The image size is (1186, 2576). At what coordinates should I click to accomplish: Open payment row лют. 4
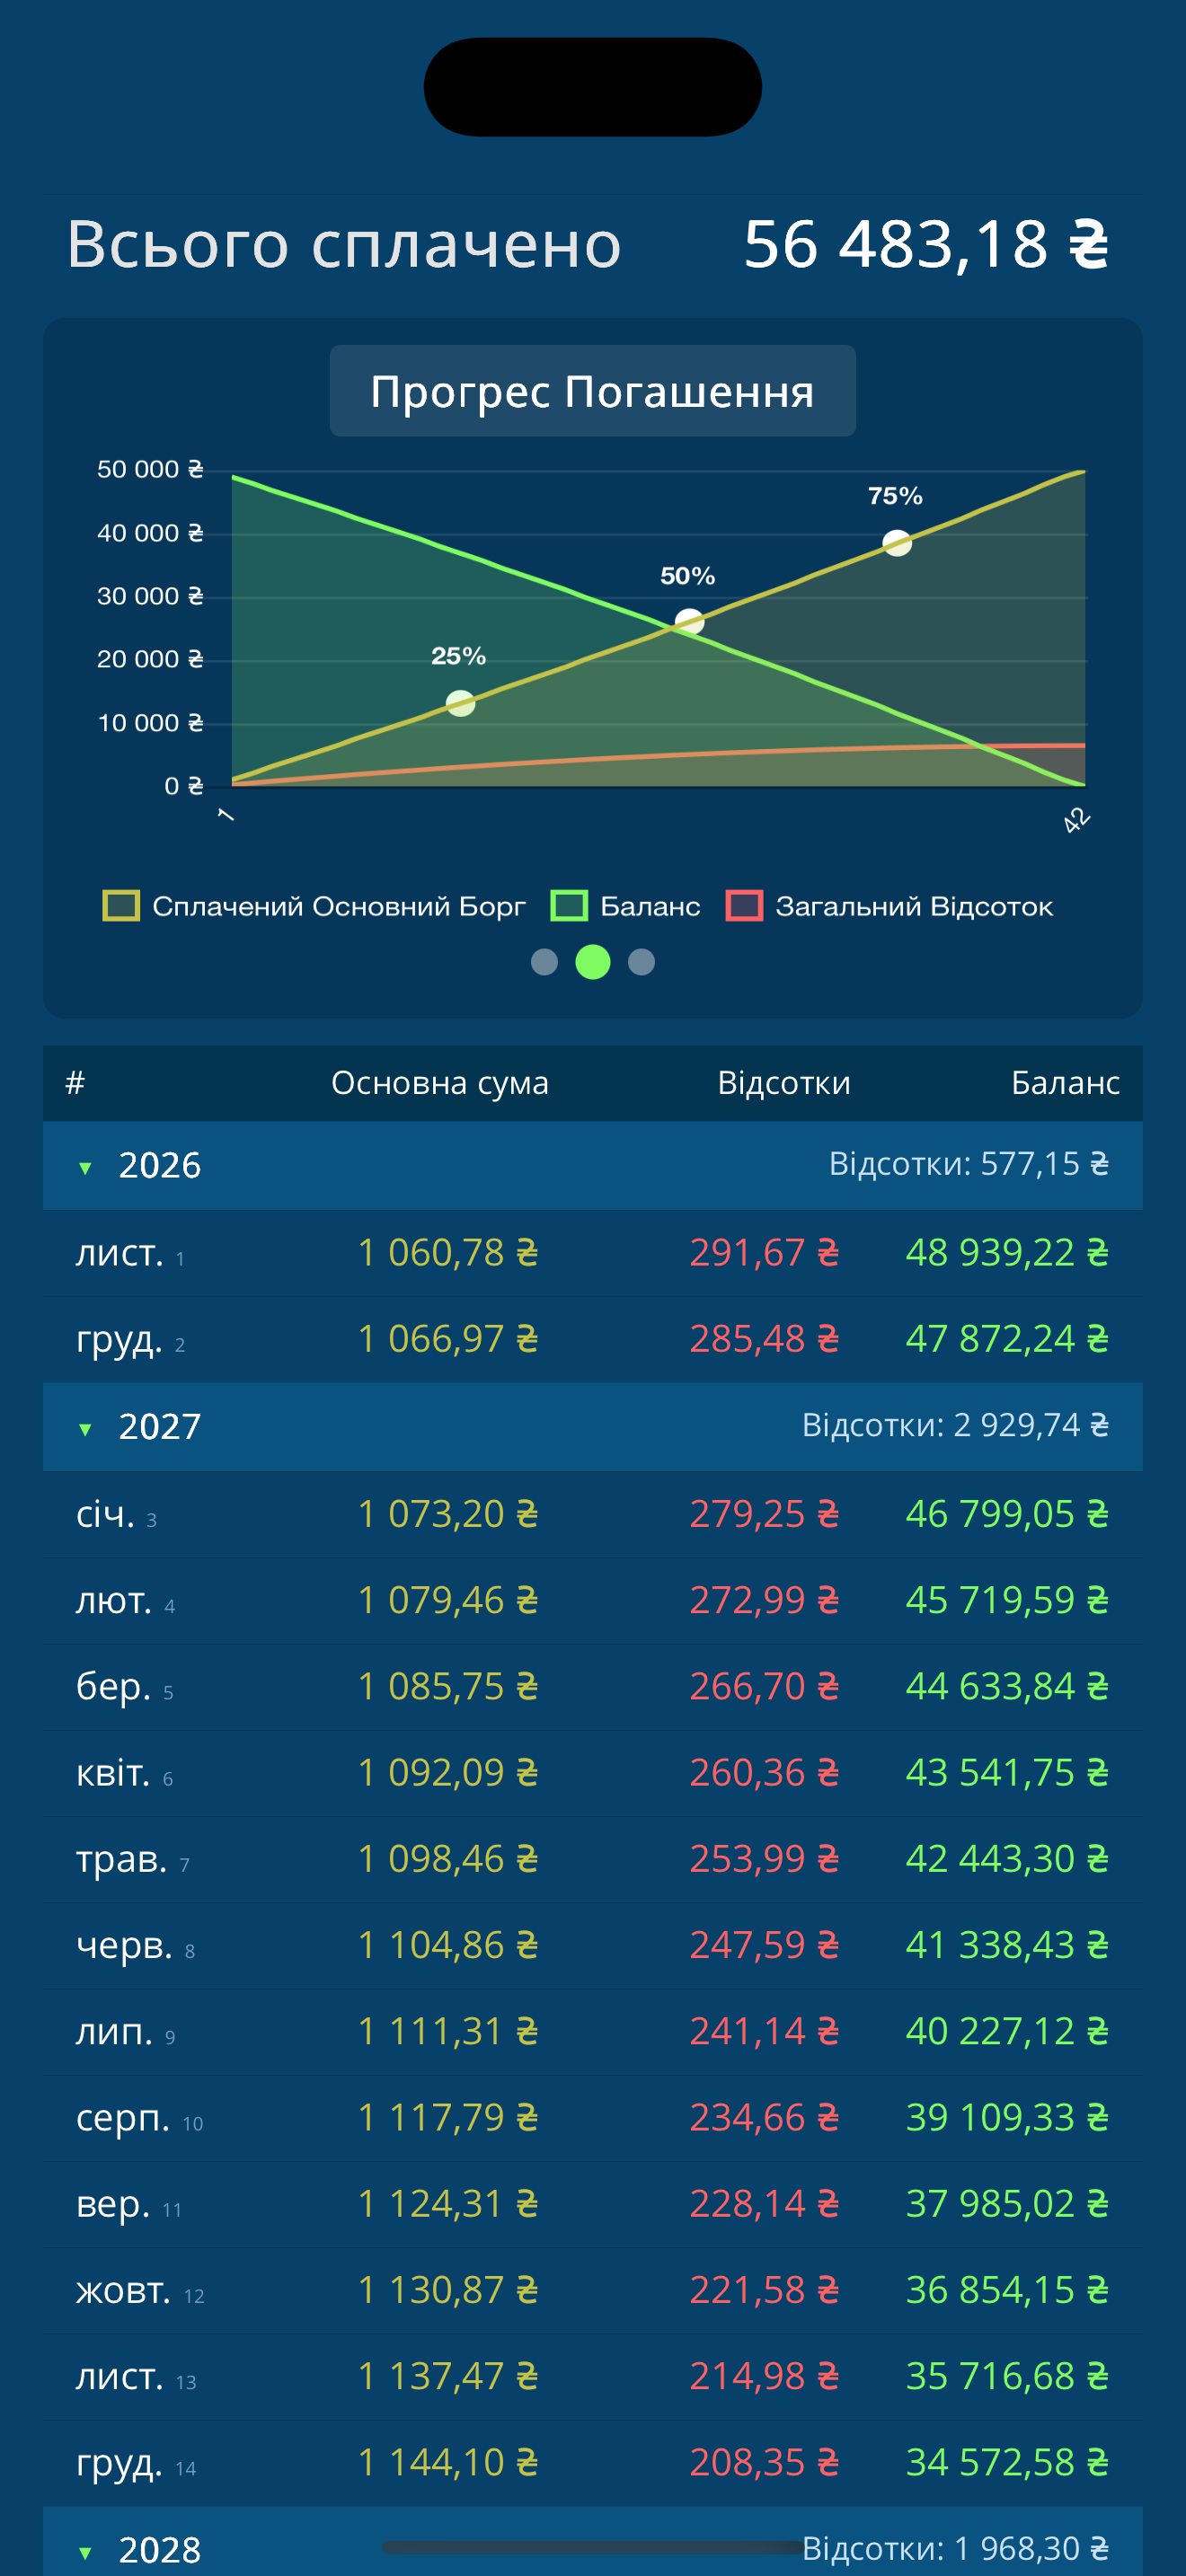tap(593, 1600)
